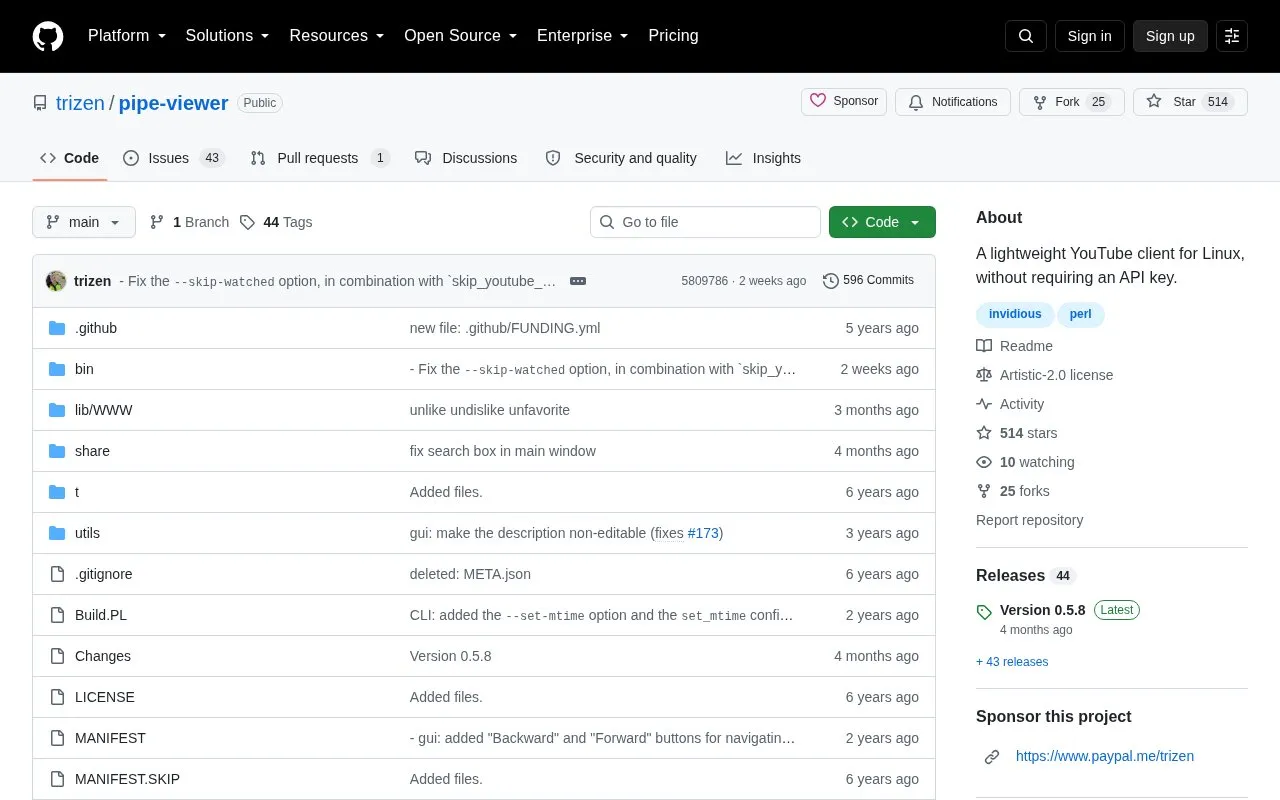Viewport: 1280px width, 800px height.
Task: Expand the green Code dropdown
Action: point(882,222)
